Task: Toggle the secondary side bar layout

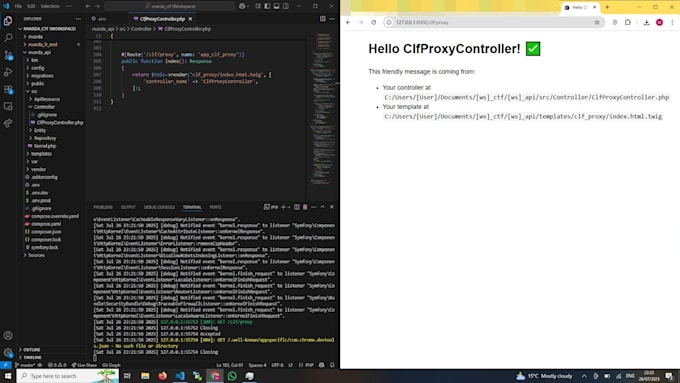Action: click(x=286, y=6)
